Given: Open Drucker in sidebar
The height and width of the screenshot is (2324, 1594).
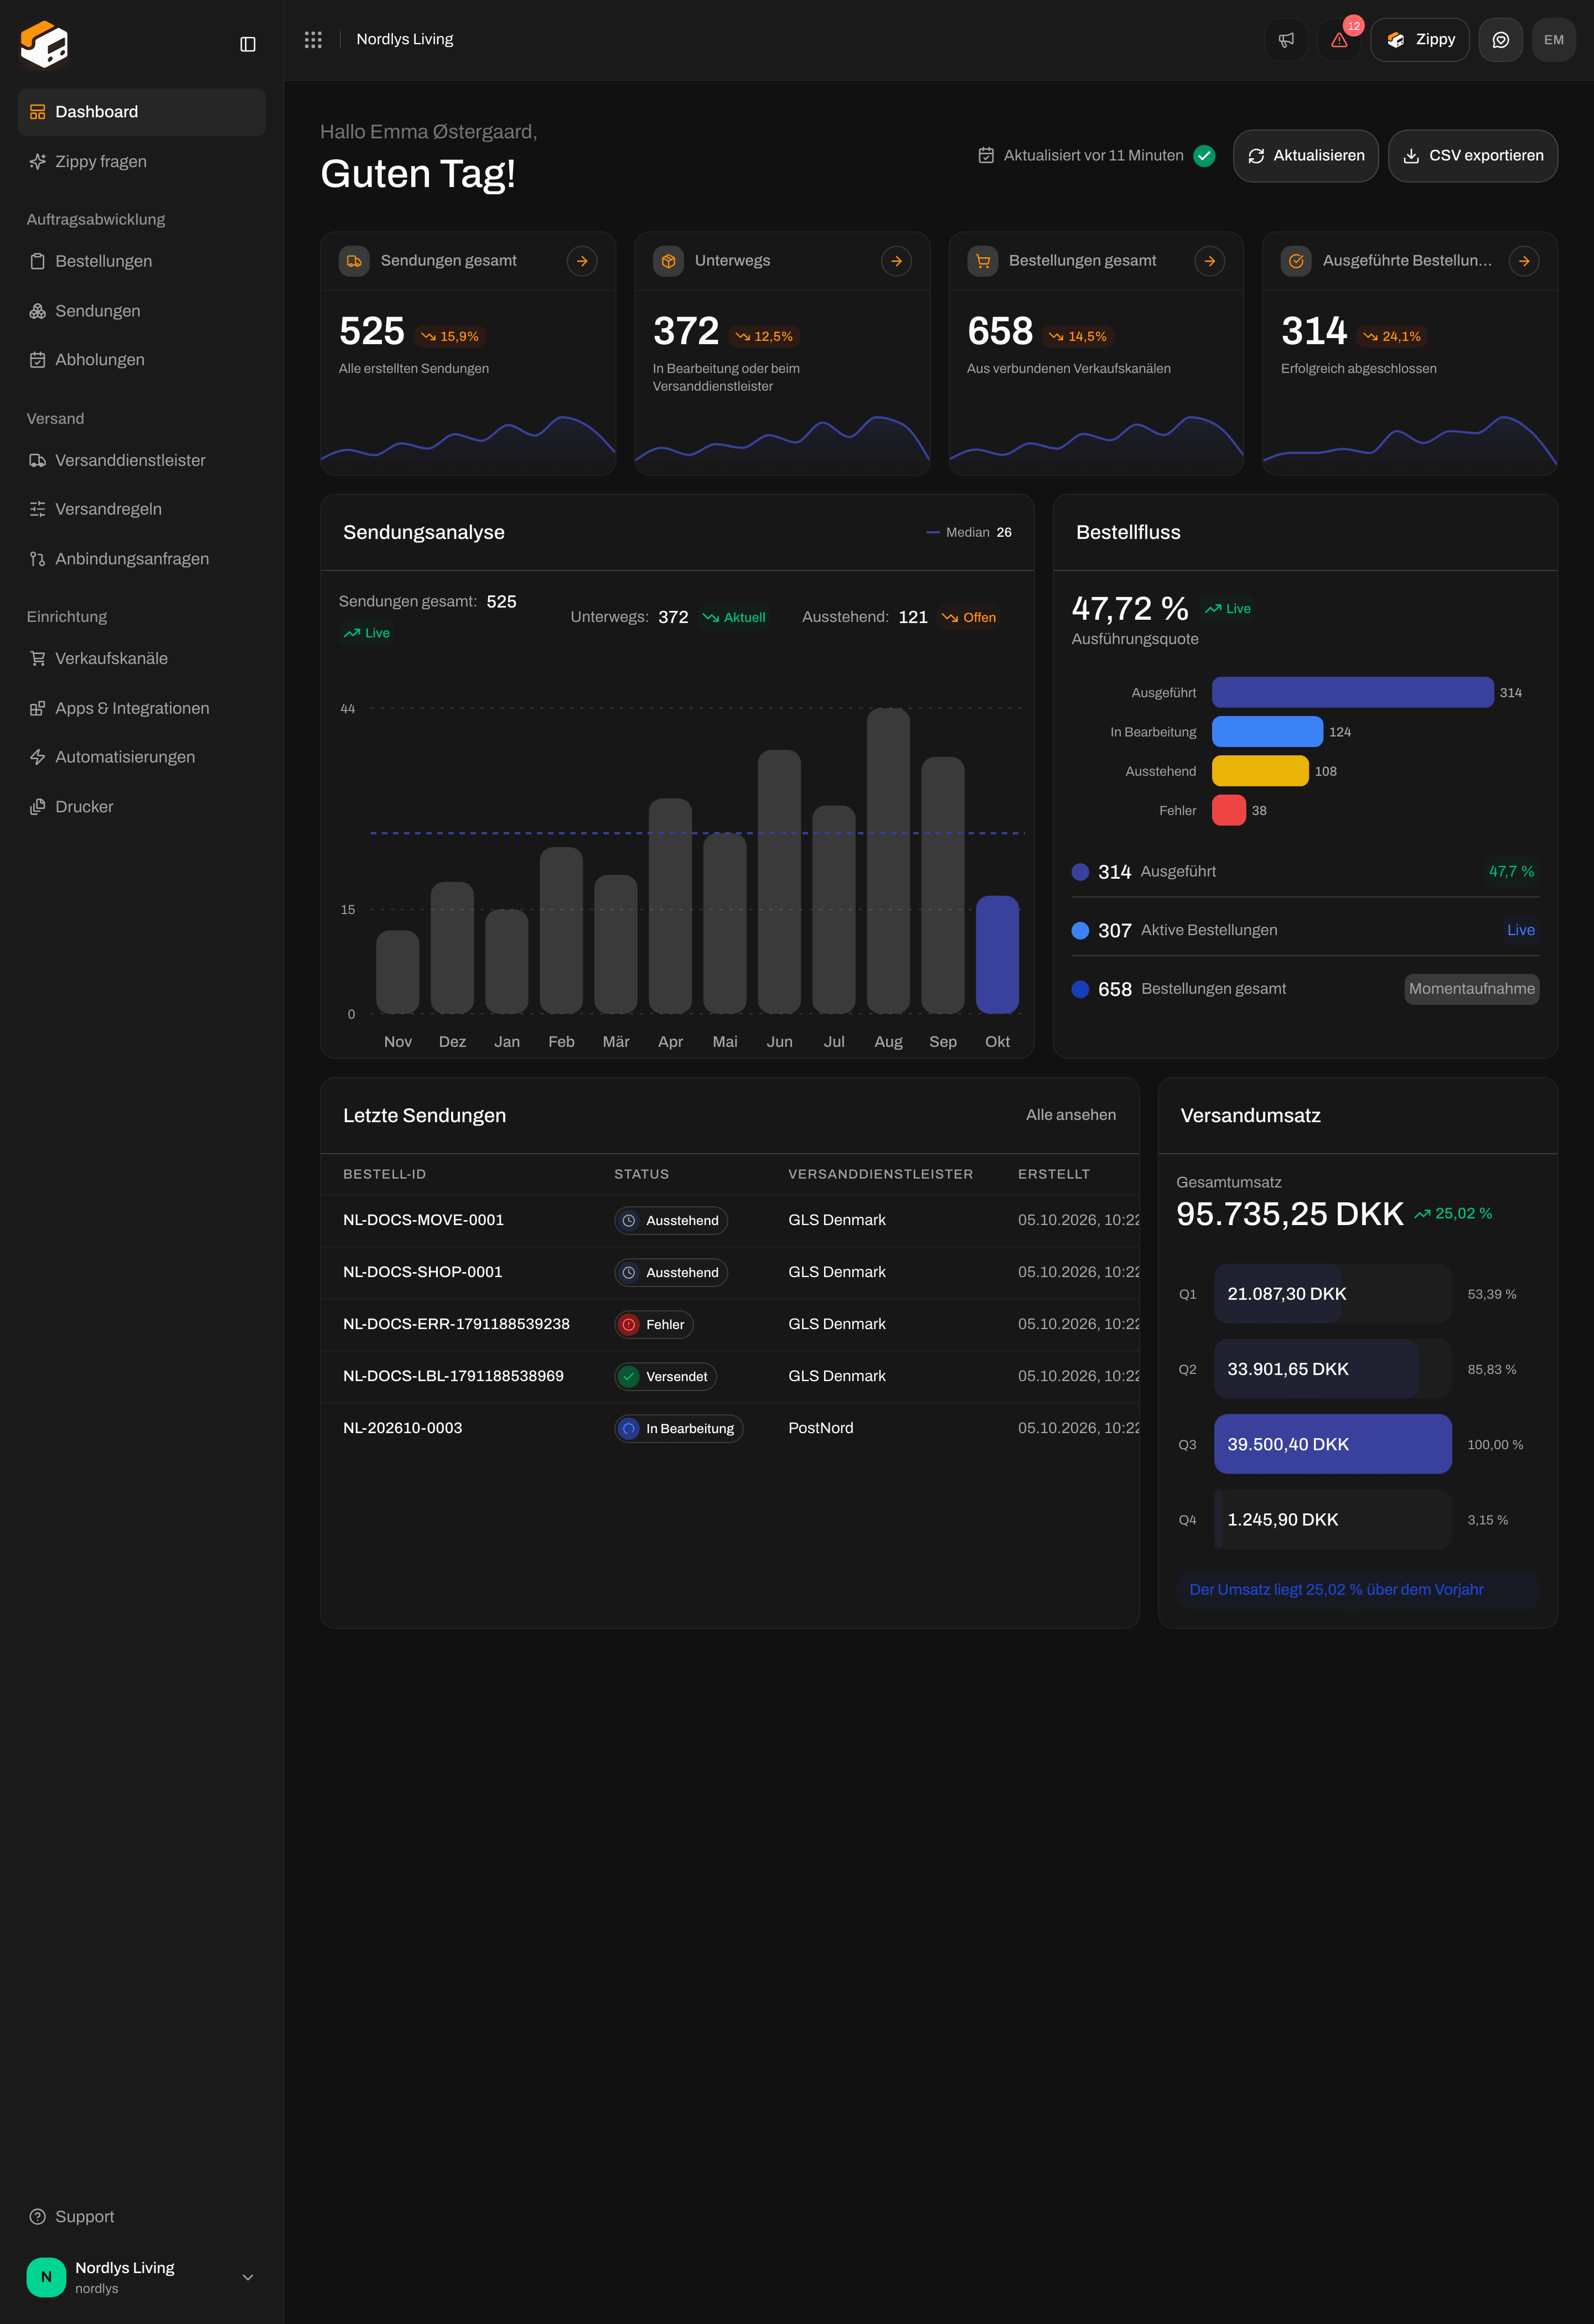Looking at the screenshot, I should (x=141, y=807).
